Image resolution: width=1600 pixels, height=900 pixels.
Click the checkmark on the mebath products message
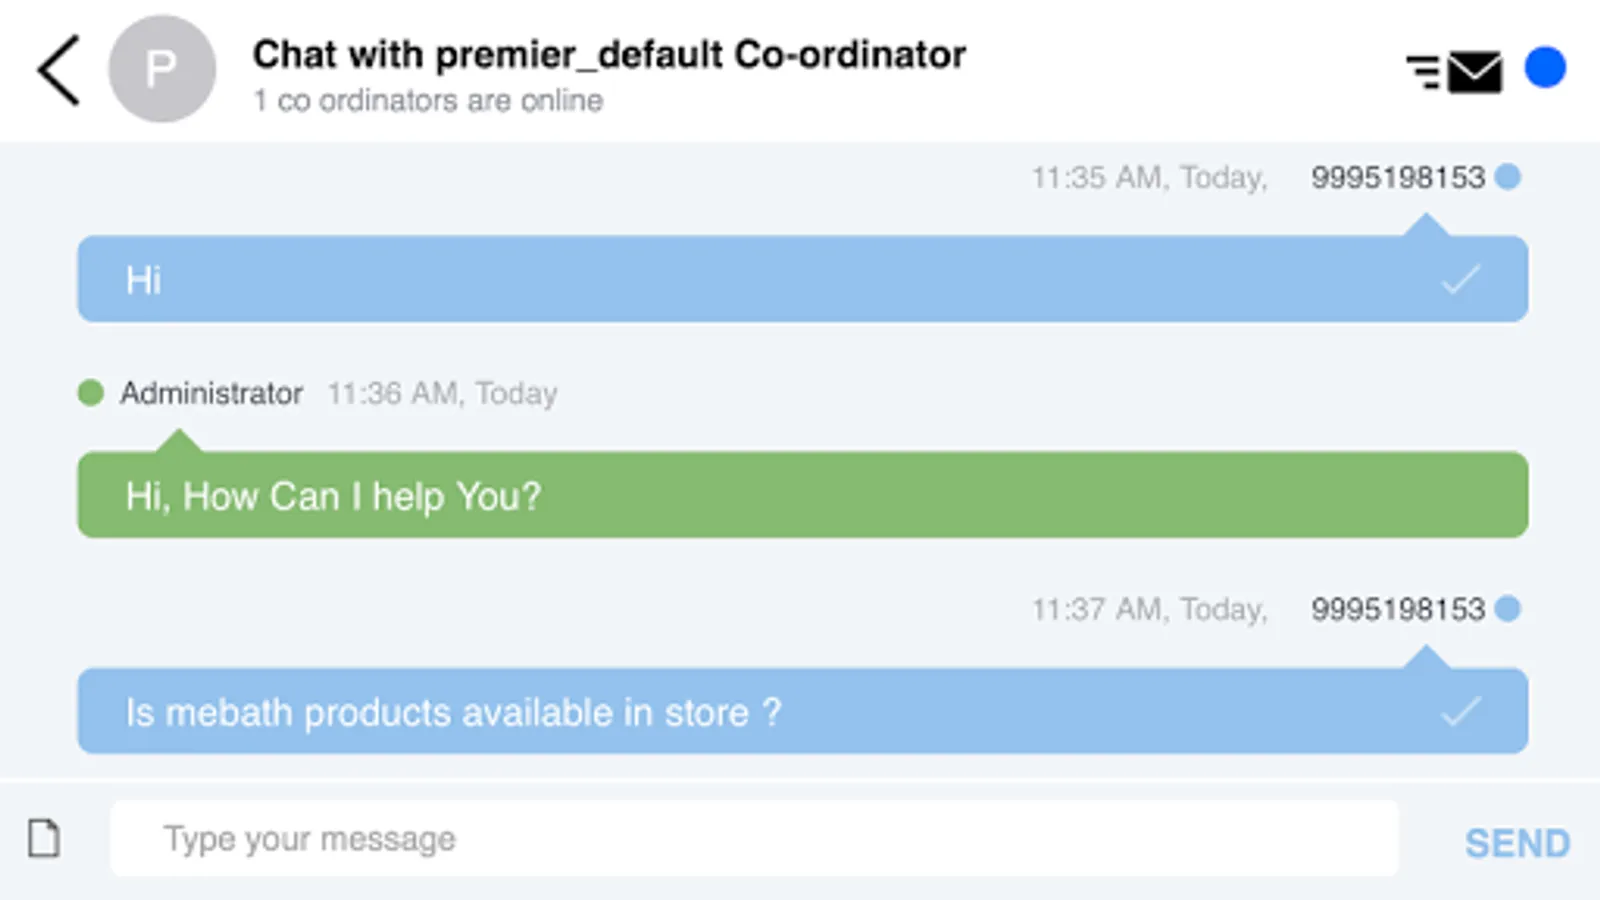click(x=1460, y=712)
